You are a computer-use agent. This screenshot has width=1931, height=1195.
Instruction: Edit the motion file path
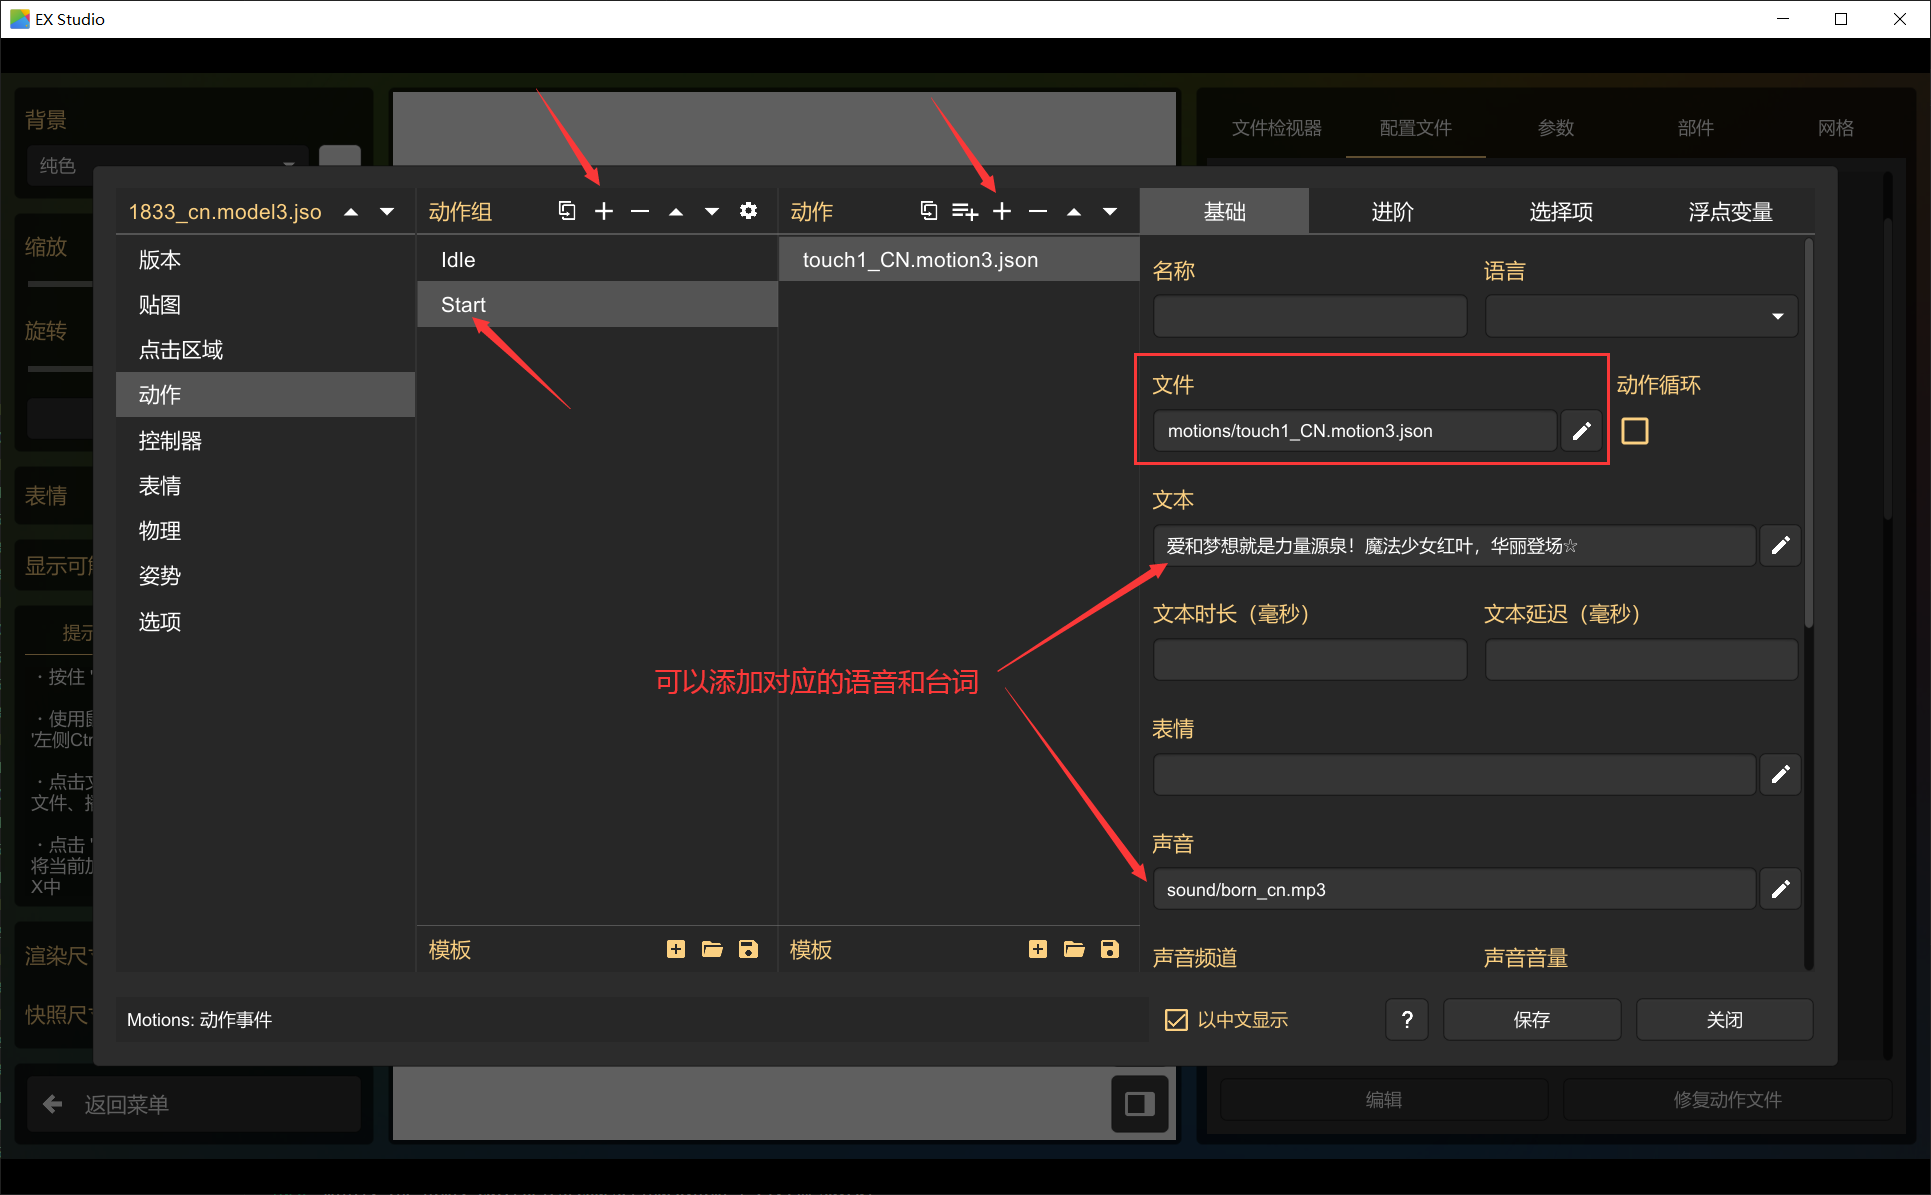(x=1581, y=431)
